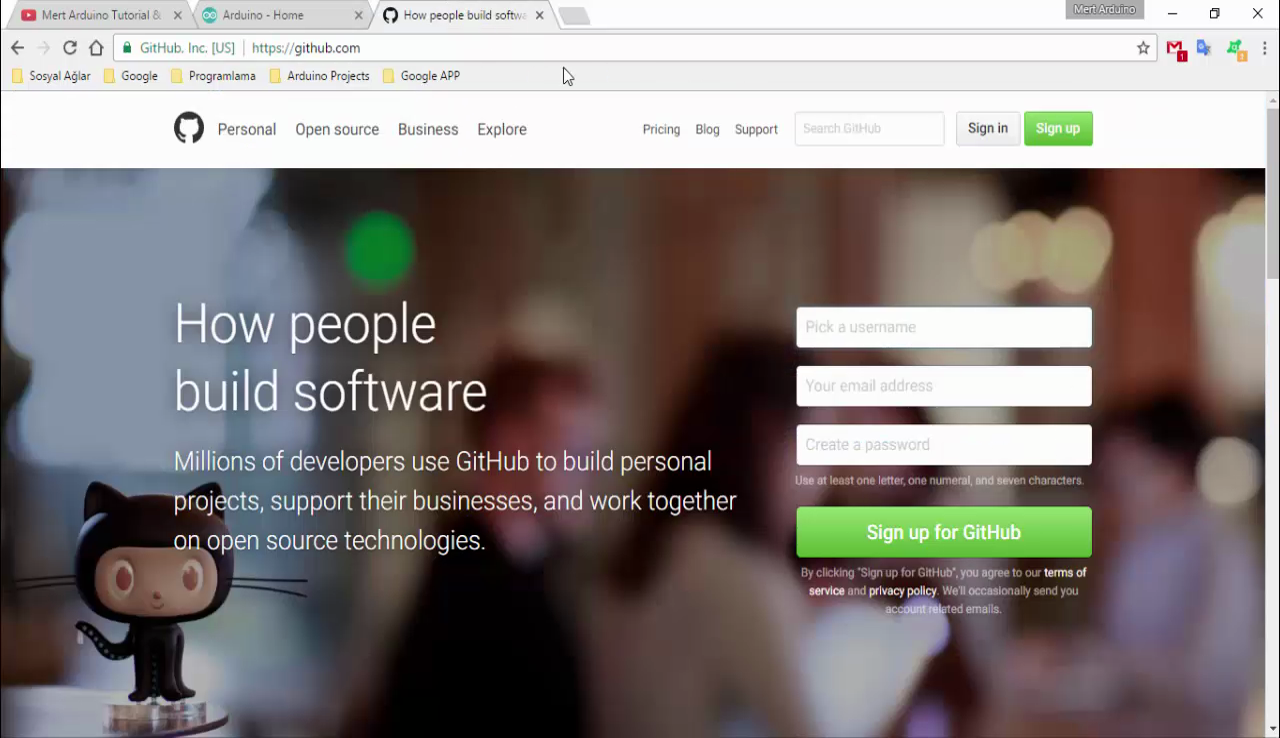Open the Explore page
Image resolution: width=1280 pixels, height=738 pixels.
click(502, 129)
